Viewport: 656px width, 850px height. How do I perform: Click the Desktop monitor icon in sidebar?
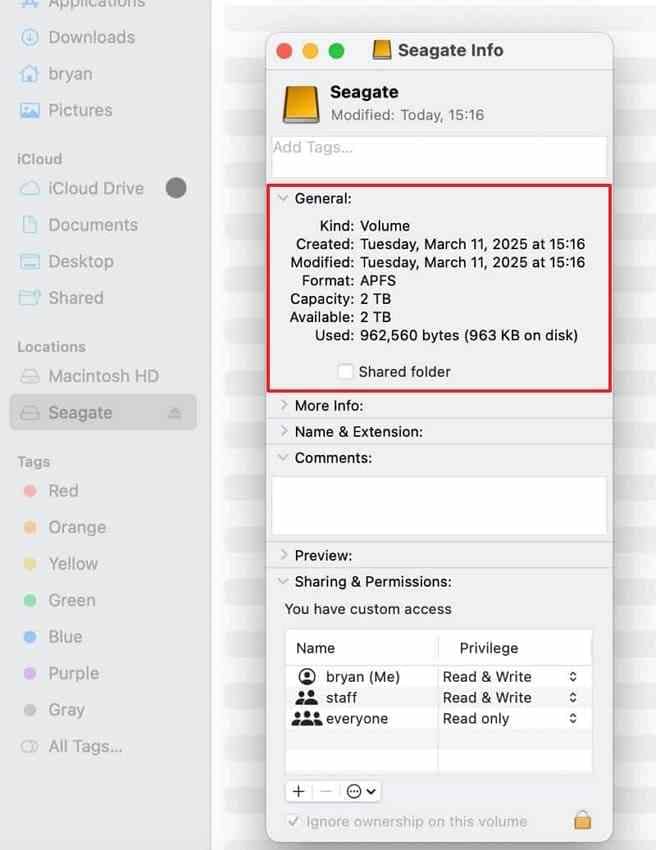point(30,261)
